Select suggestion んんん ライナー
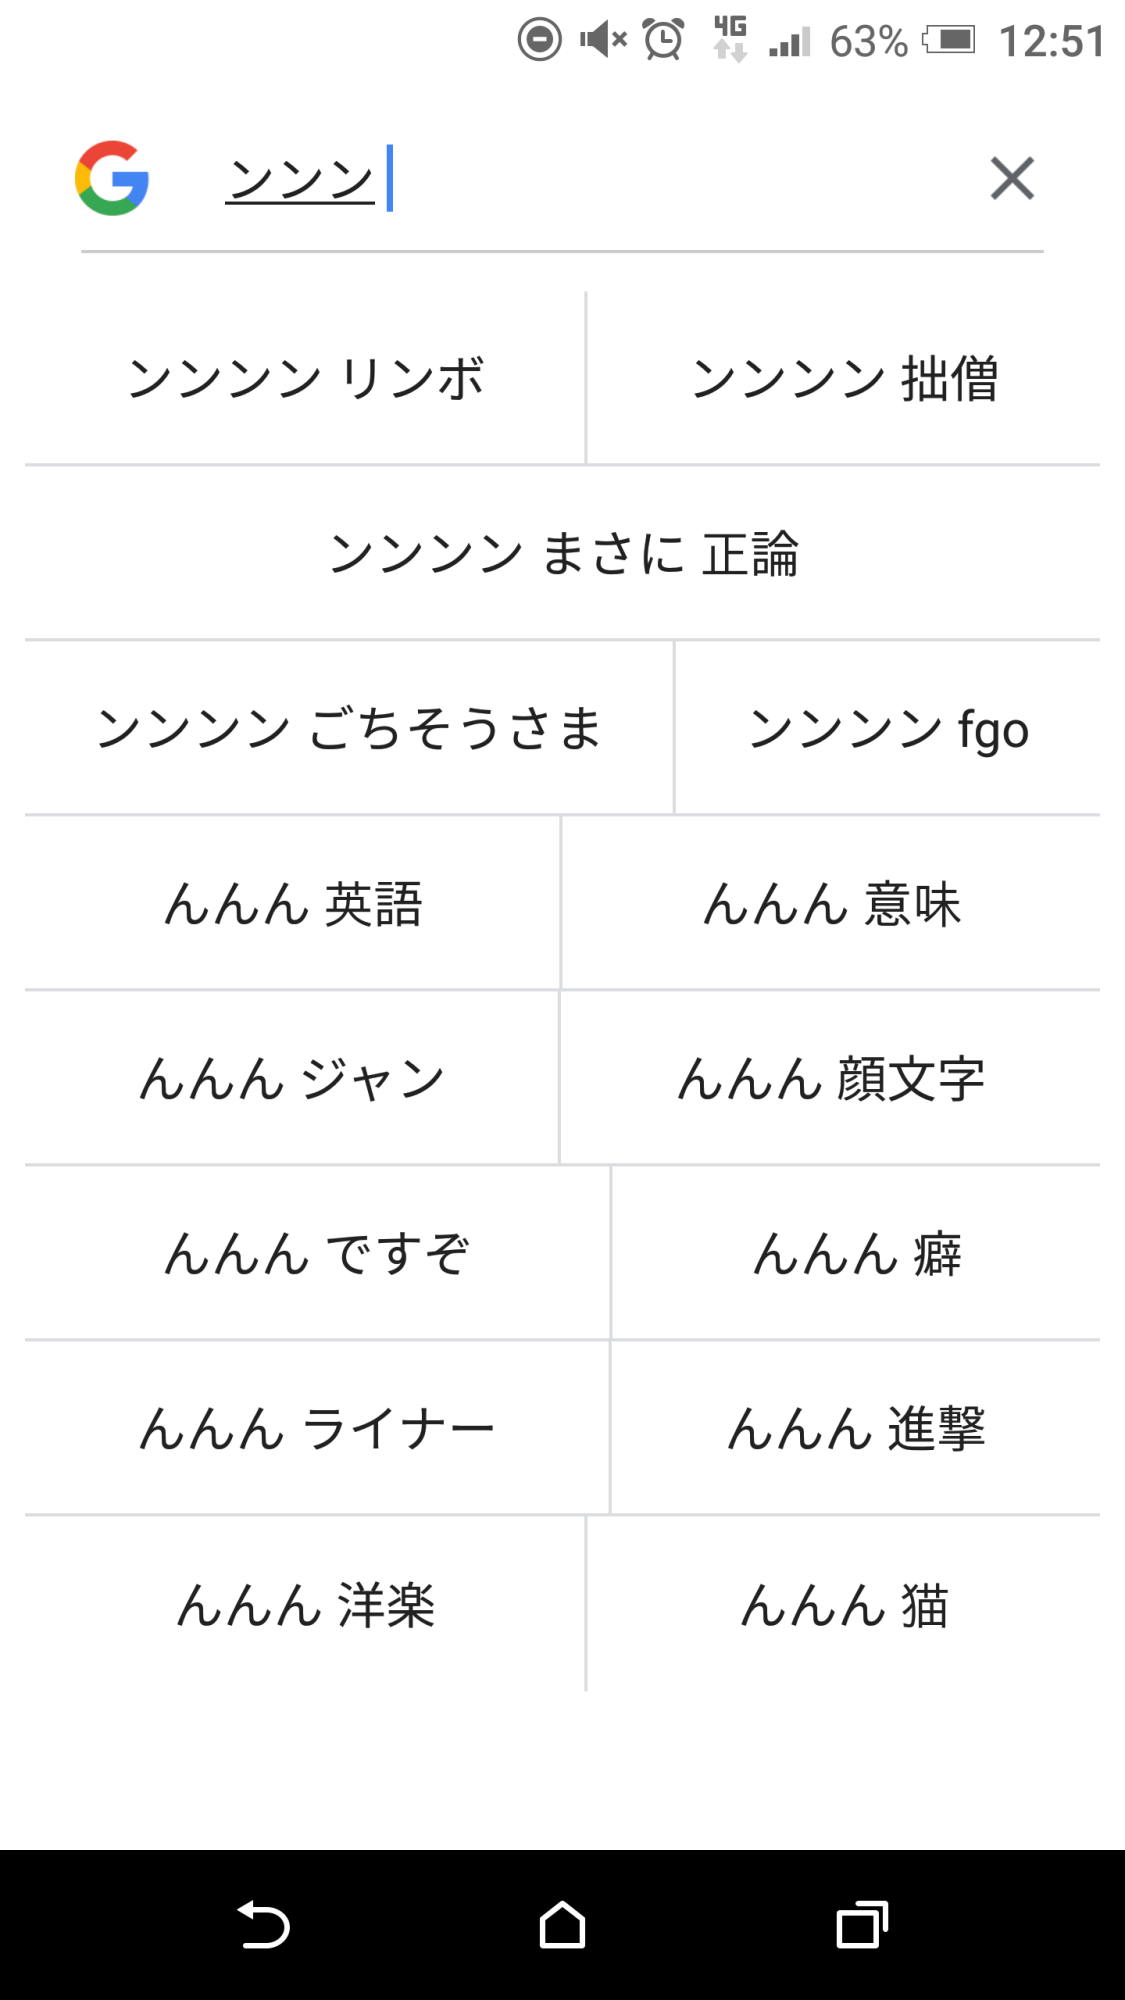 coord(317,1429)
